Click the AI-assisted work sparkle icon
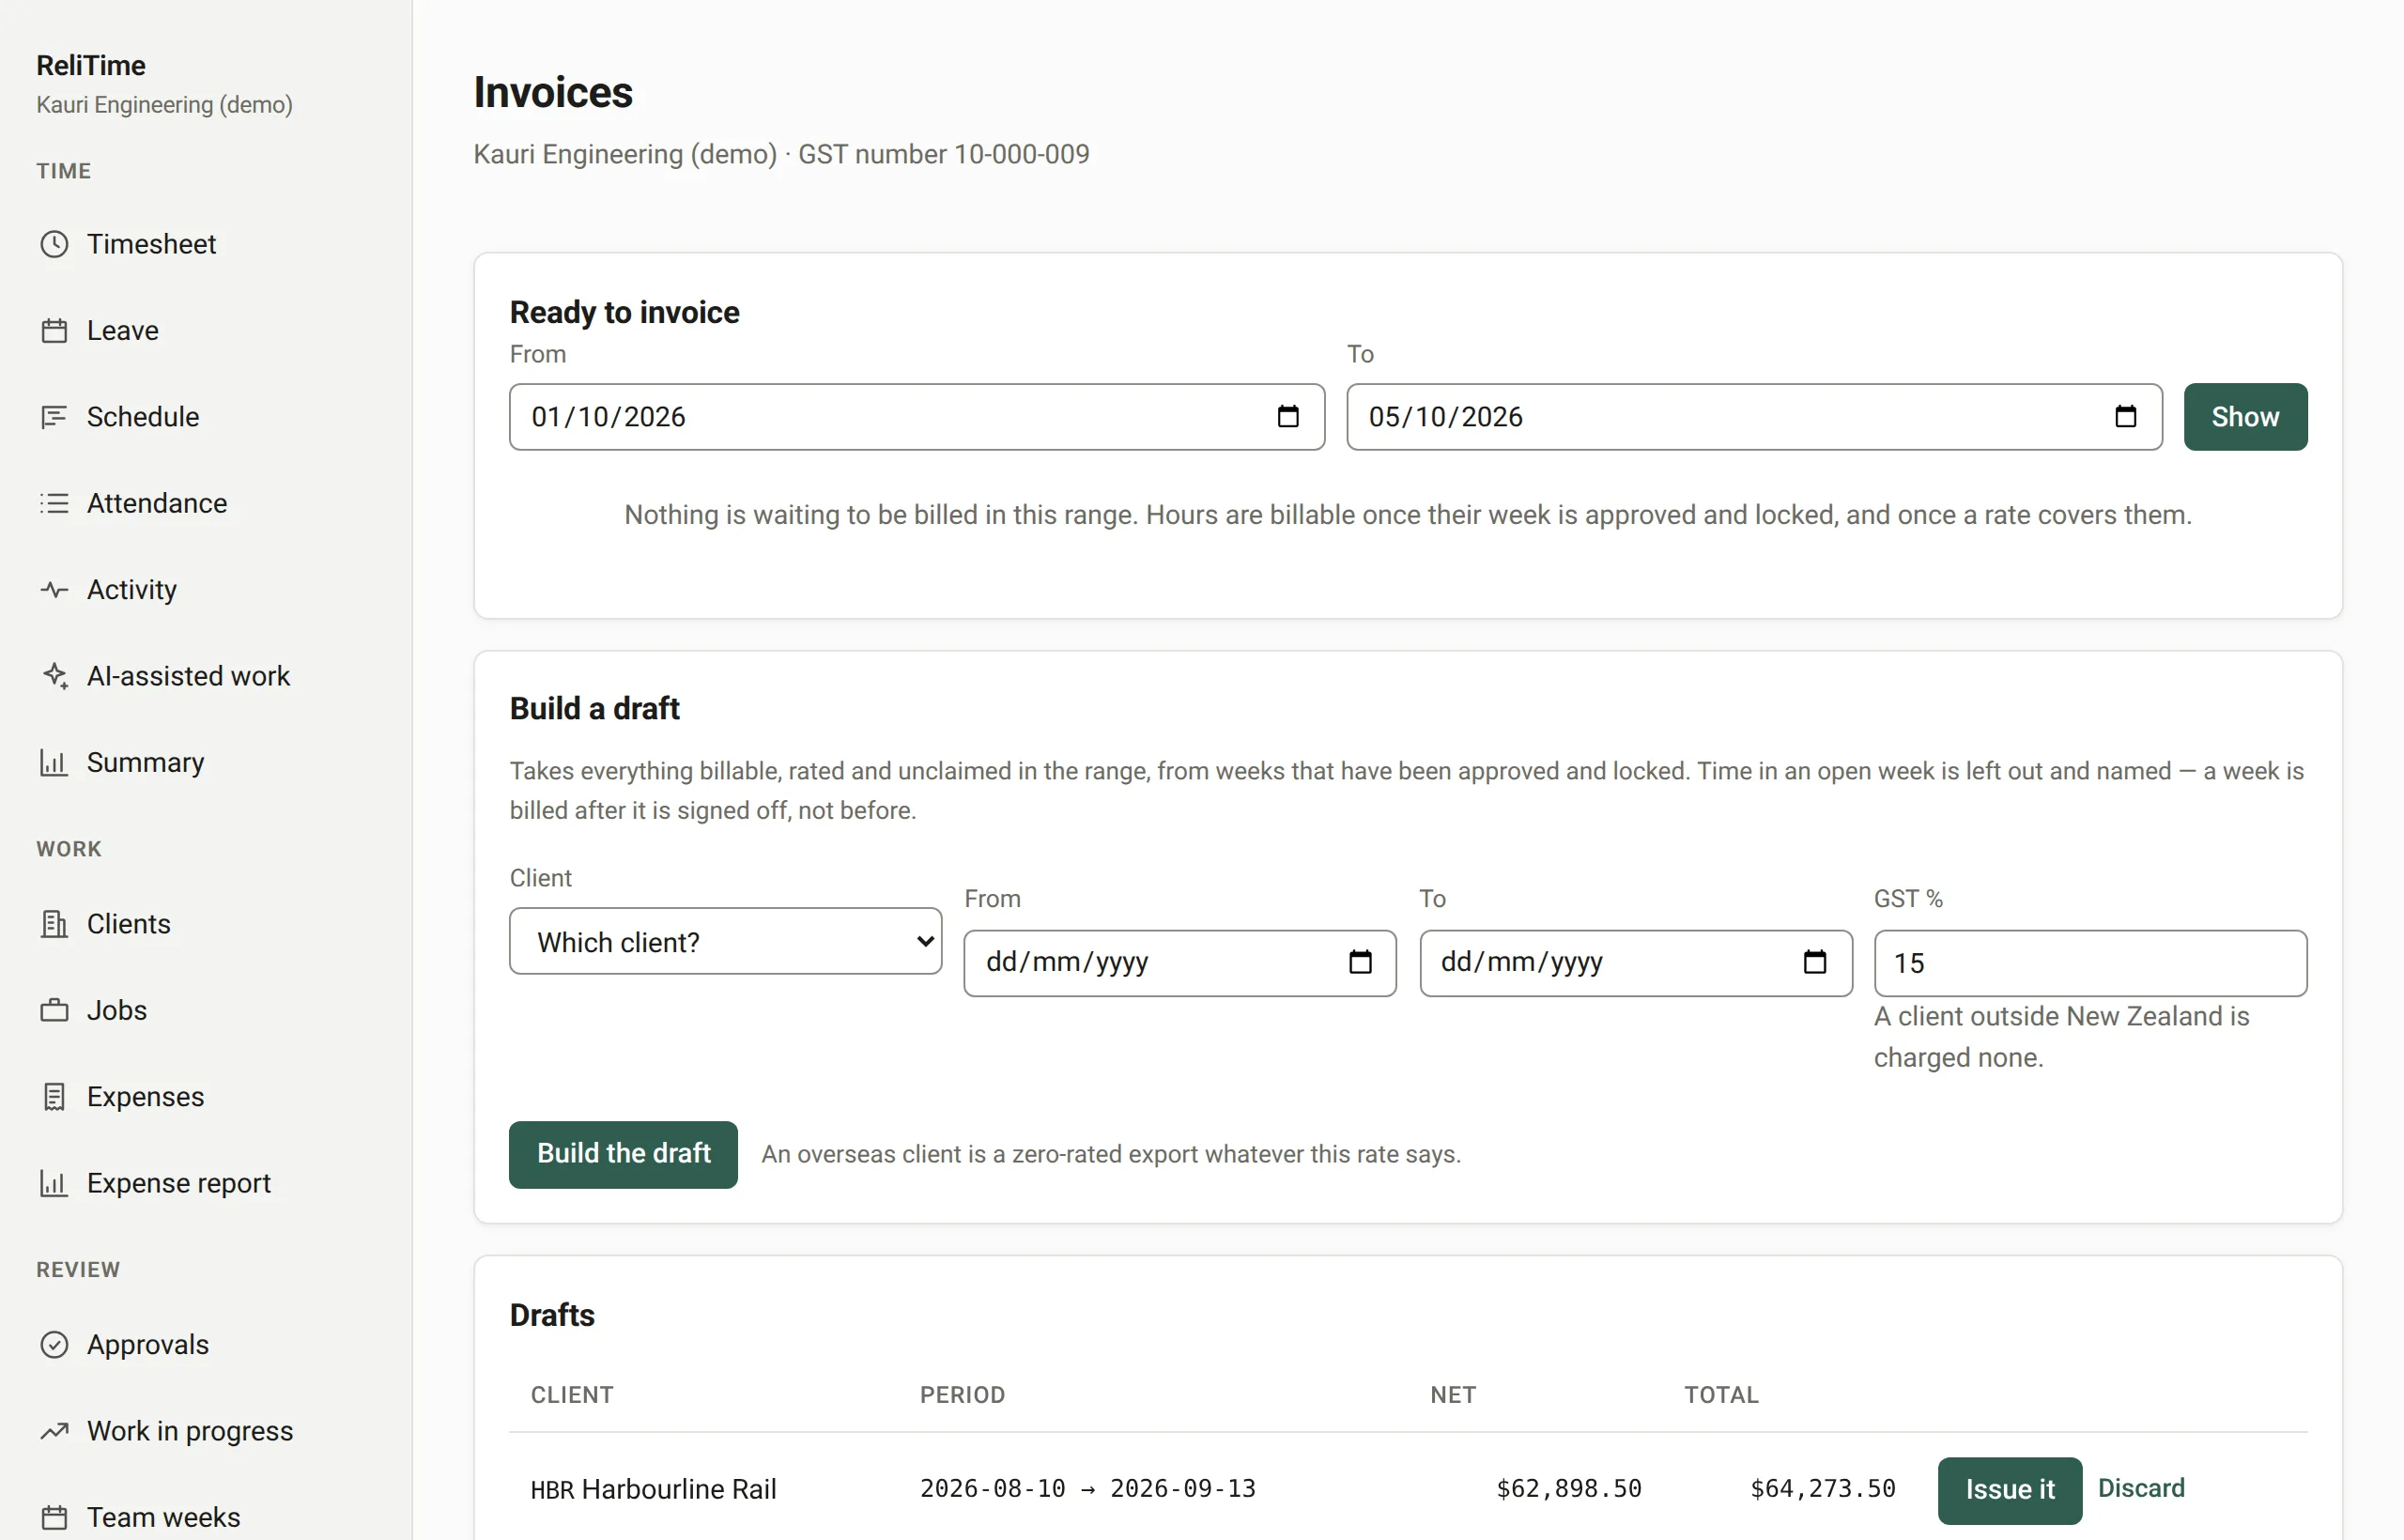 point(54,676)
